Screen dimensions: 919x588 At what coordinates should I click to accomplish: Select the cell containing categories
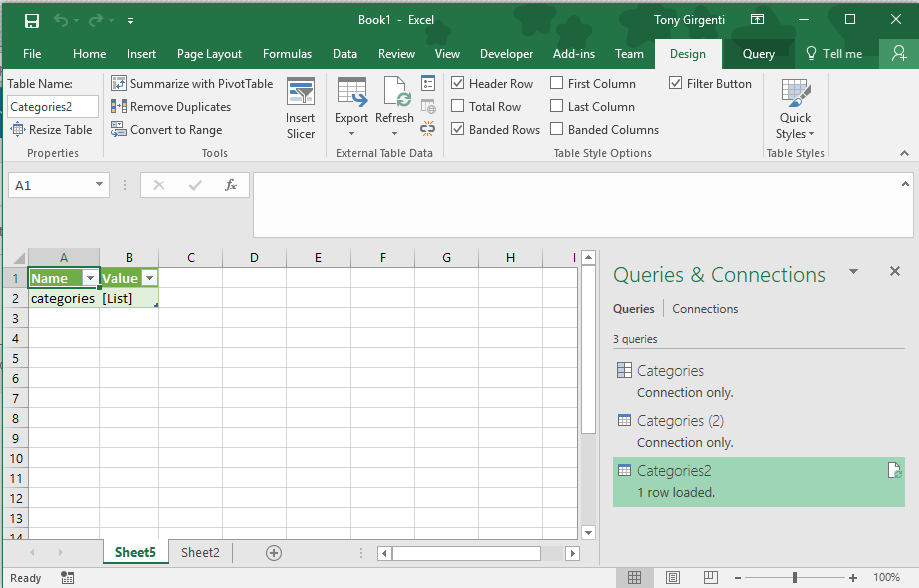coord(64,298)
